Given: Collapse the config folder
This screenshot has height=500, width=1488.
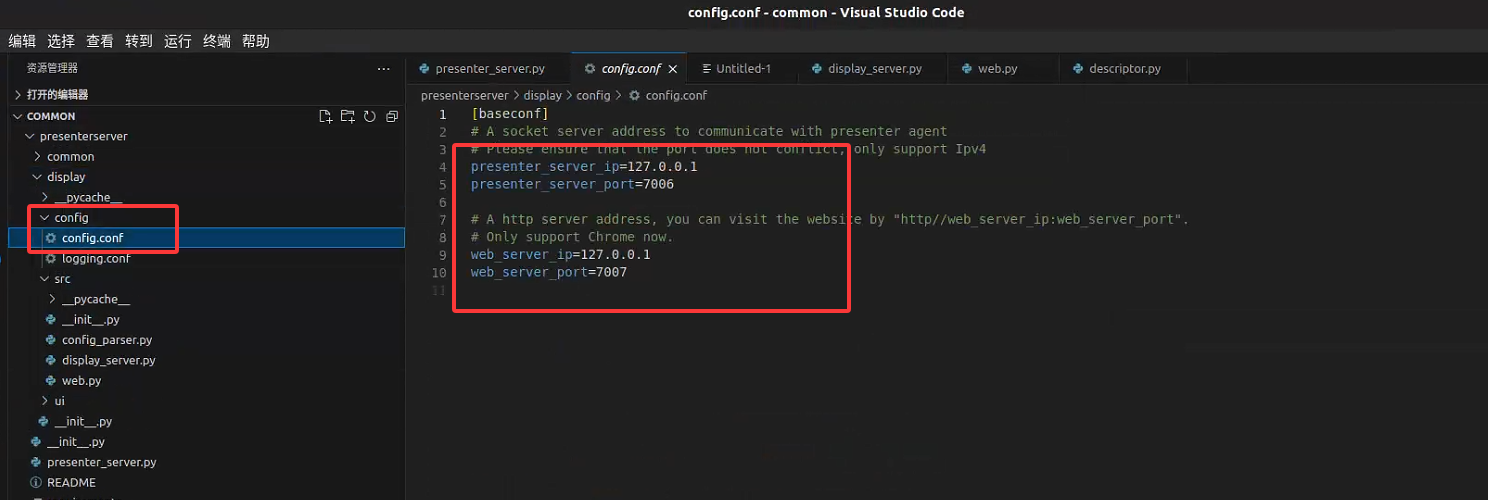Looking at the screenshot, I should tap(206, 217).
